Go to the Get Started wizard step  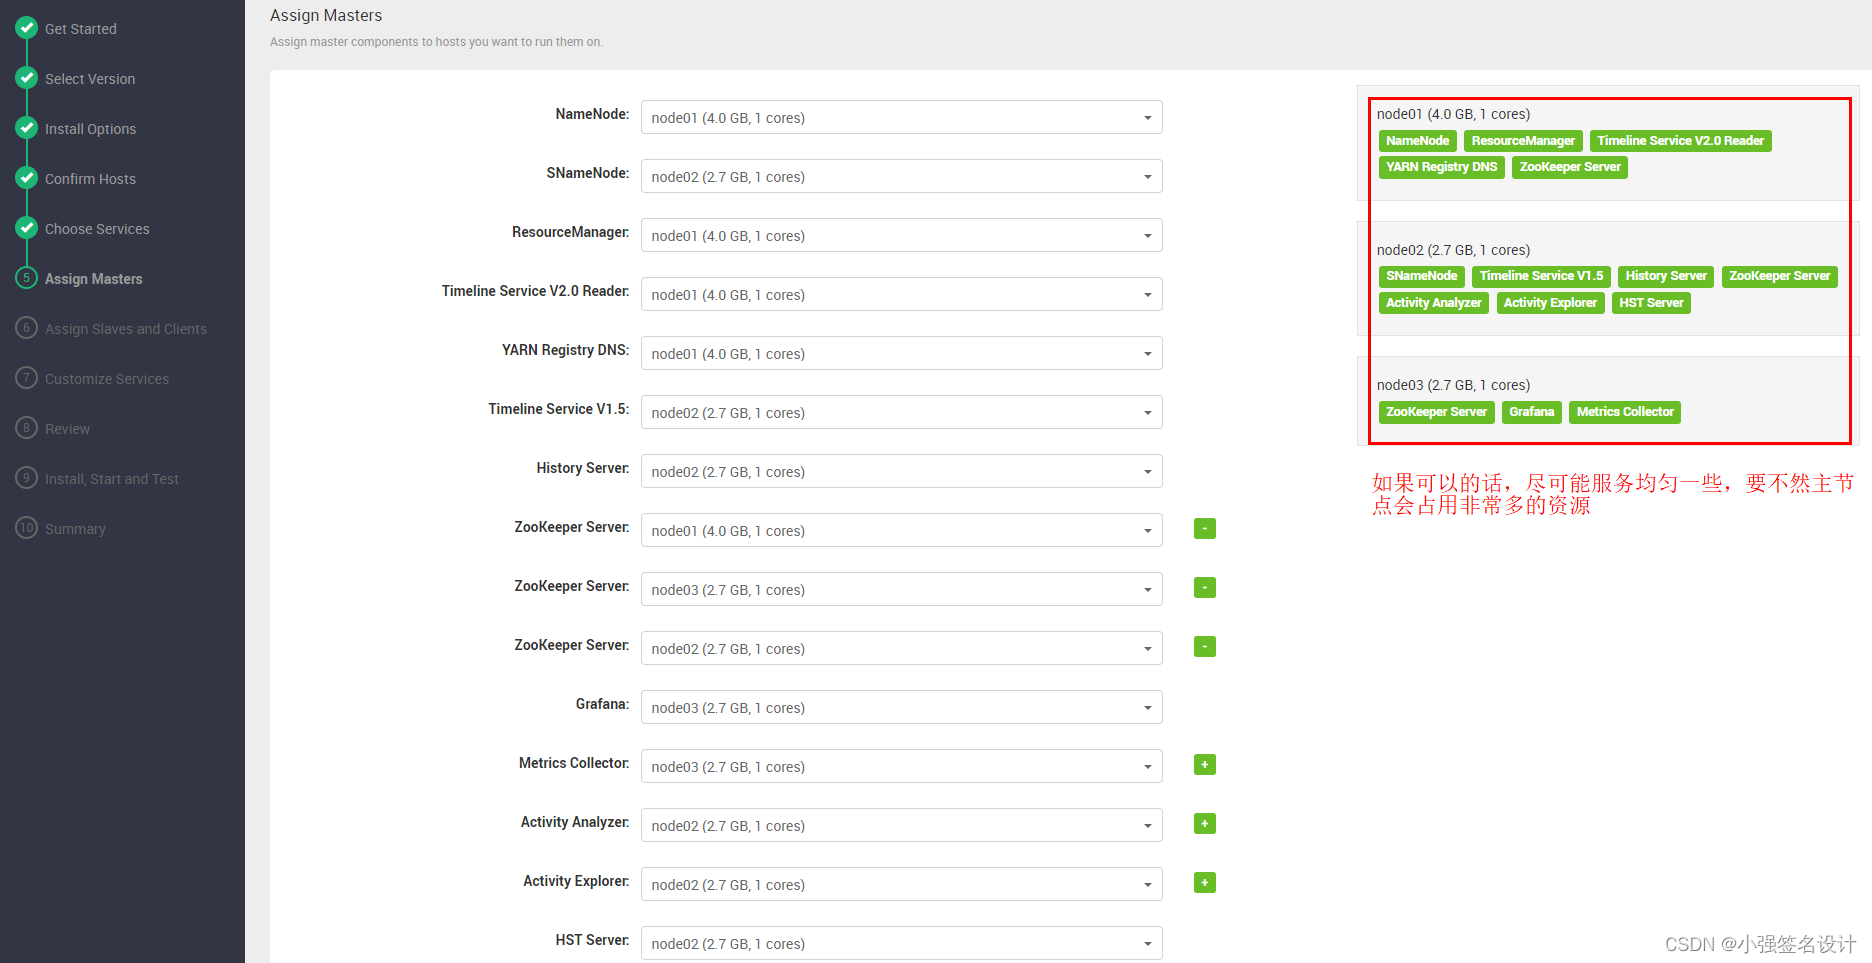81,29
